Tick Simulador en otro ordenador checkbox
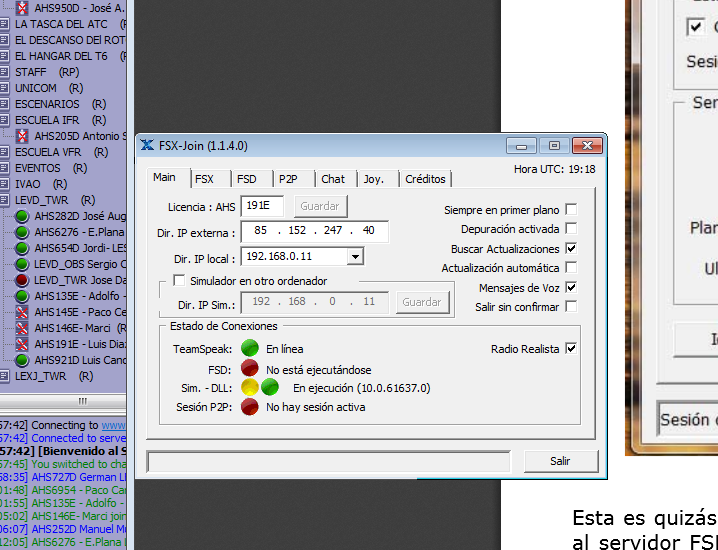 point(180,281)
